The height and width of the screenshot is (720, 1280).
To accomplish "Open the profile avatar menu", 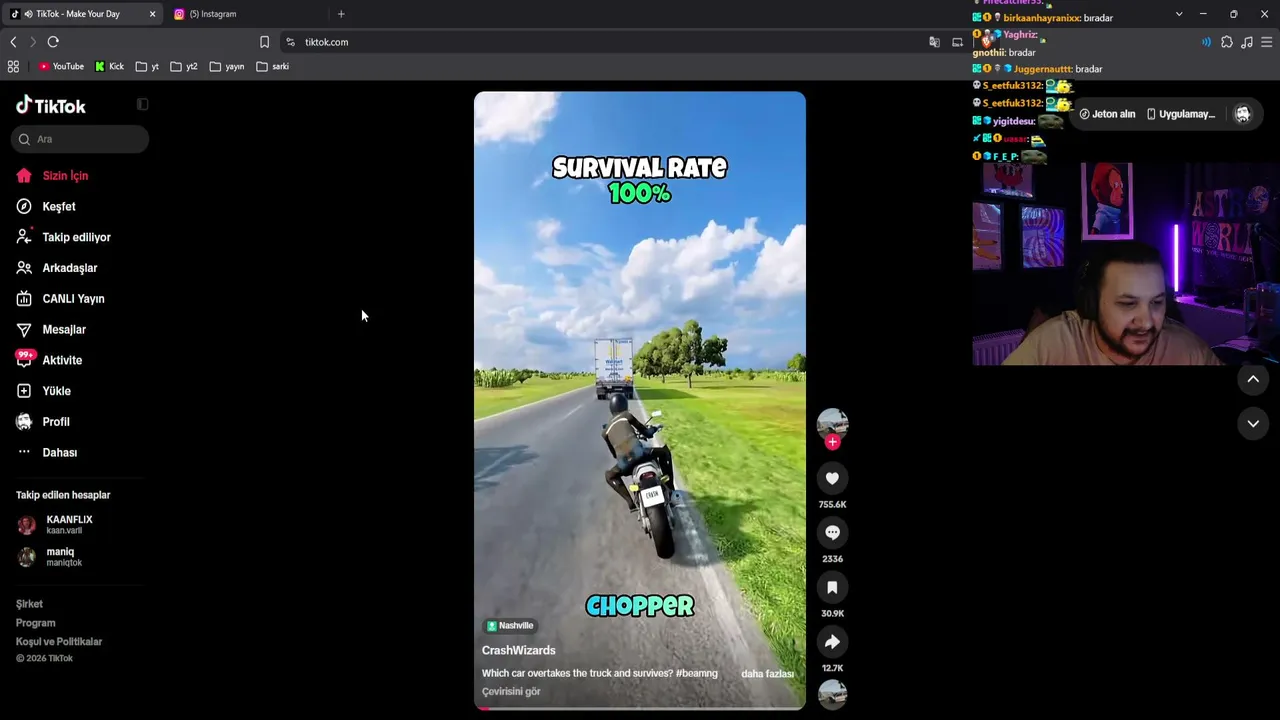I will pyautogui.click(x=1243, y=114).
